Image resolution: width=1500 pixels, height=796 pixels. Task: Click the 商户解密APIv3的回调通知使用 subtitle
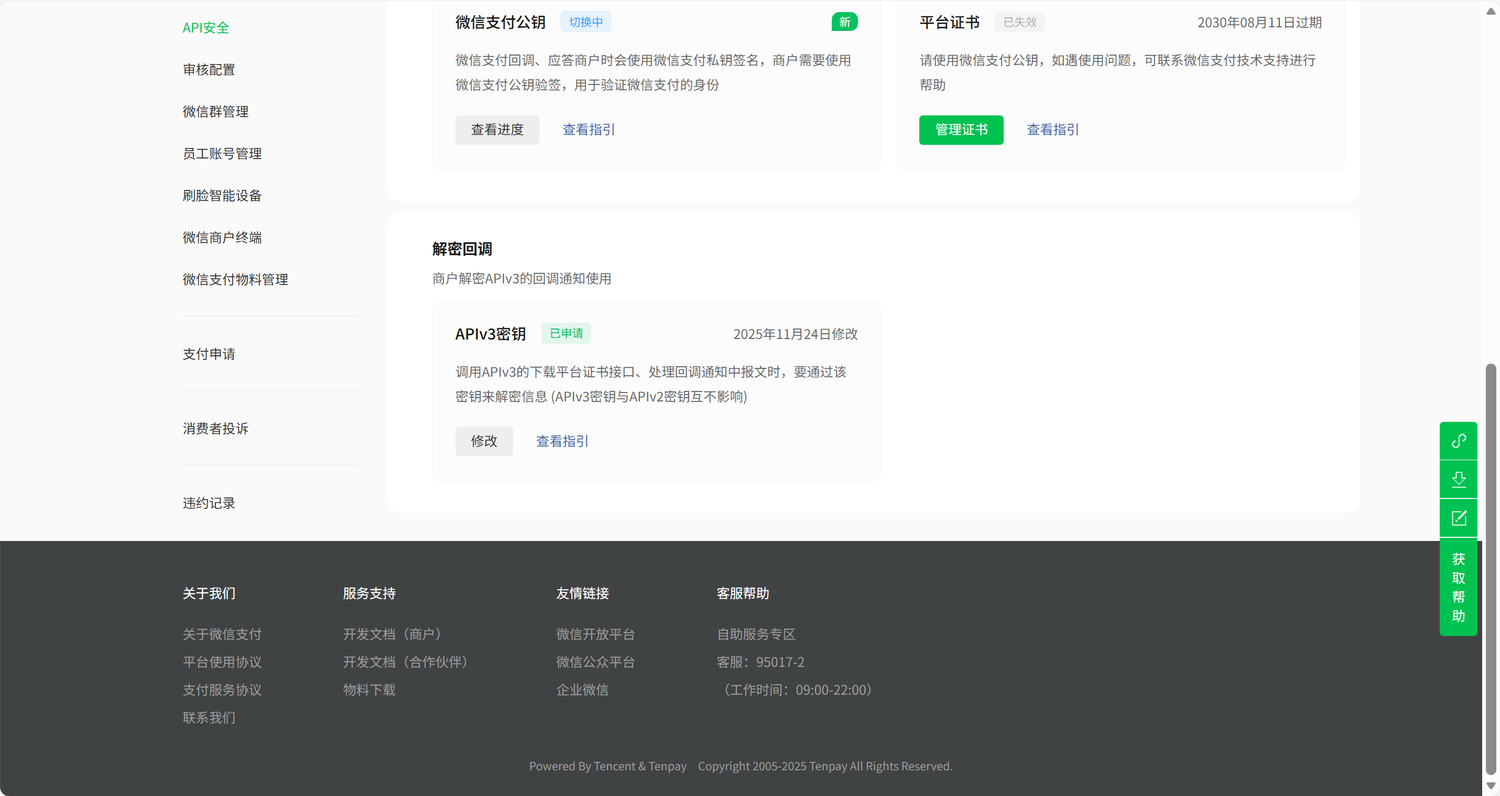coord(522,279)
